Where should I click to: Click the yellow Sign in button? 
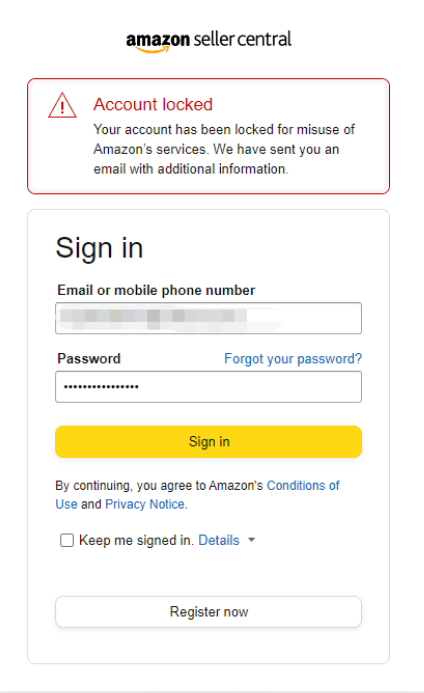coord(208,442)
